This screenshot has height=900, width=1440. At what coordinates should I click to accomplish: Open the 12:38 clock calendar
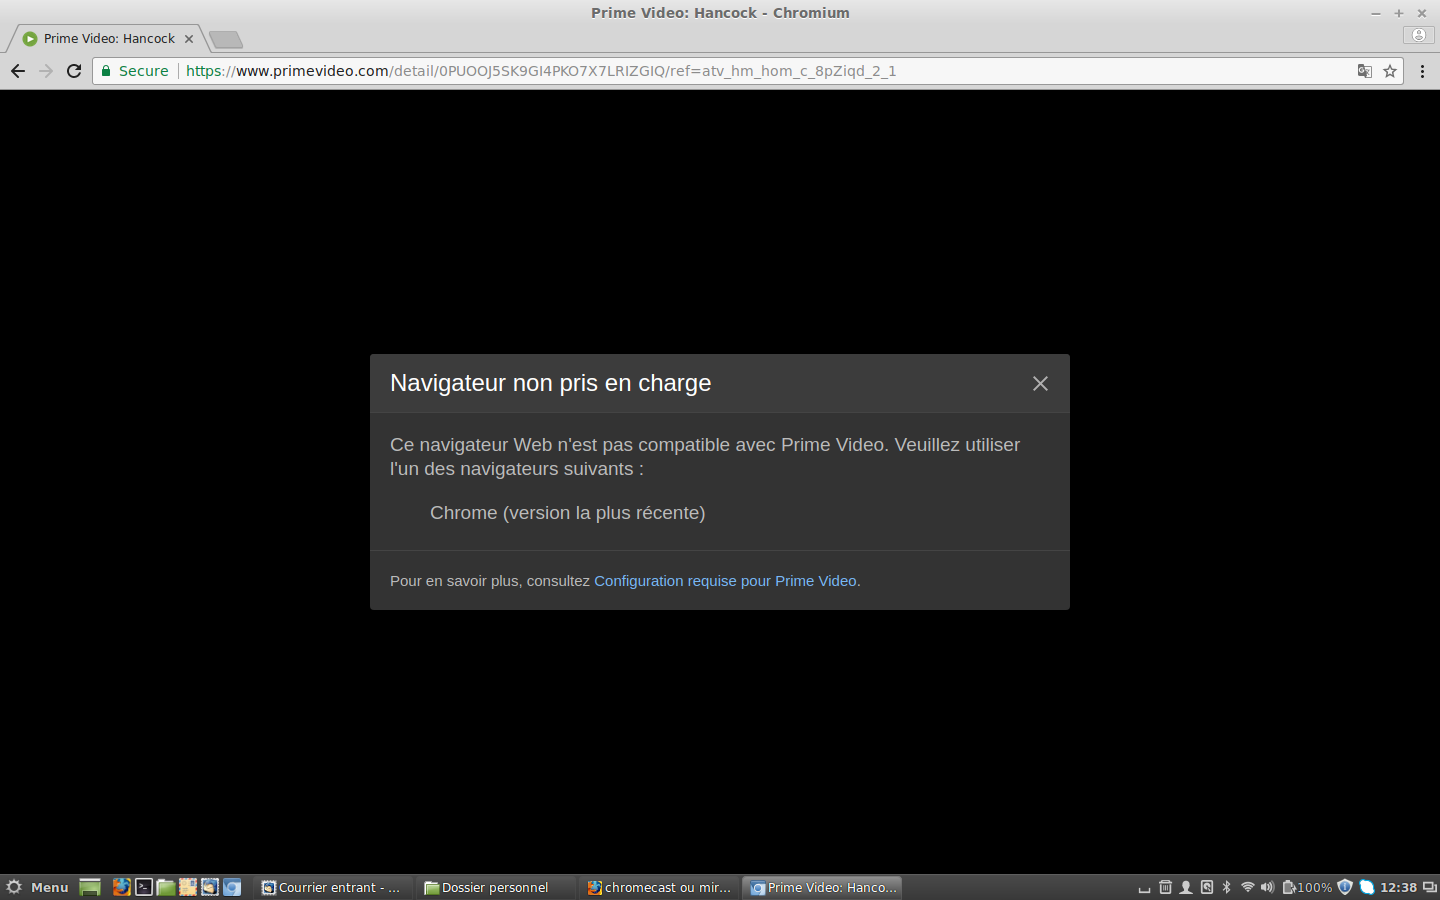(1398, 887)
